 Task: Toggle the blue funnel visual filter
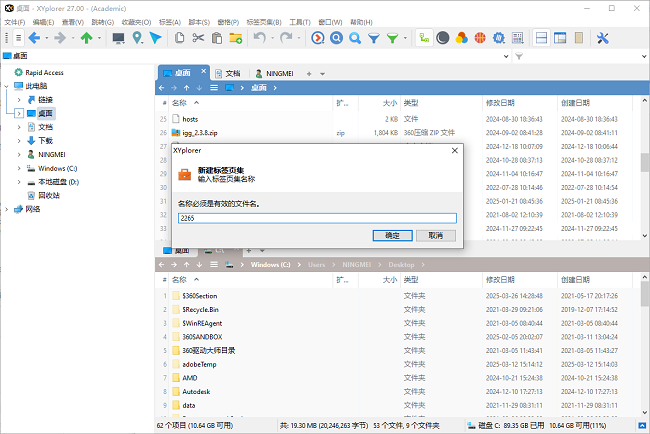click(x=374, y=38)
